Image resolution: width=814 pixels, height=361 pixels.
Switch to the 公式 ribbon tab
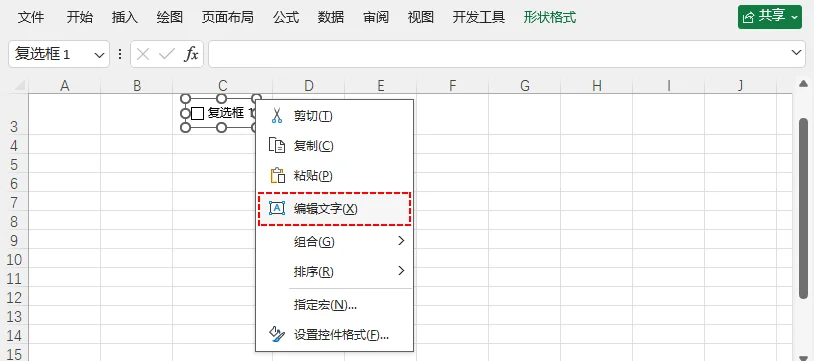pos(286,17)
